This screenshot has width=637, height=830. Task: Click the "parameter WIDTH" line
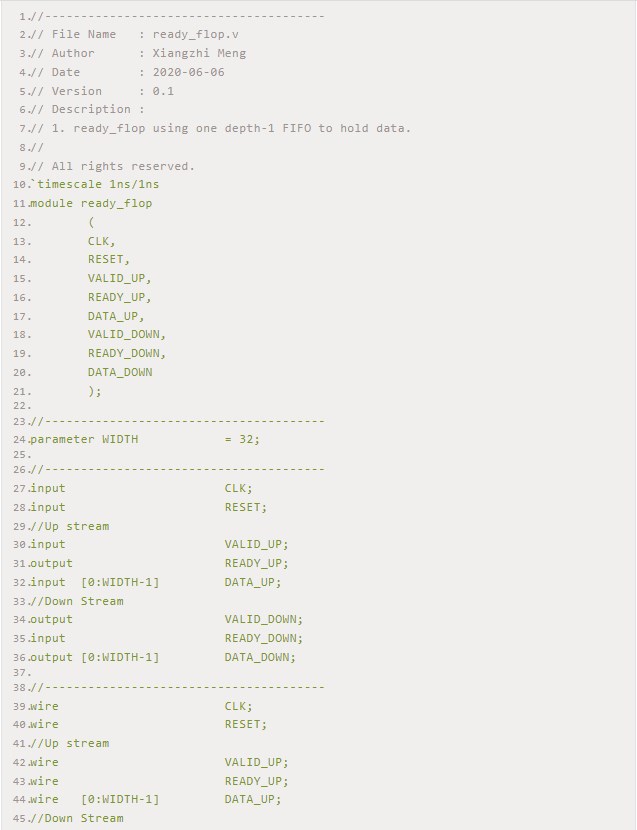point(84,439)
